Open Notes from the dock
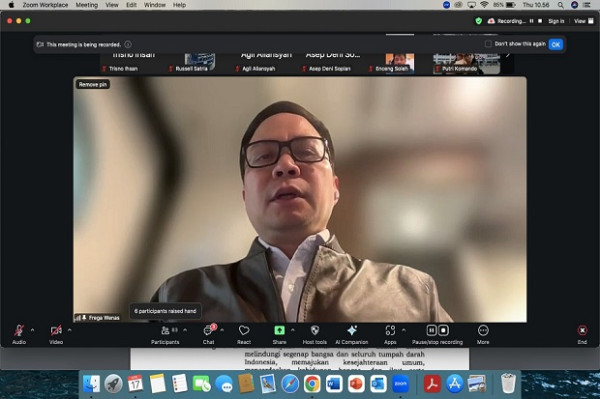The height and width of the screenshot is (399, 600). (157, 384)
